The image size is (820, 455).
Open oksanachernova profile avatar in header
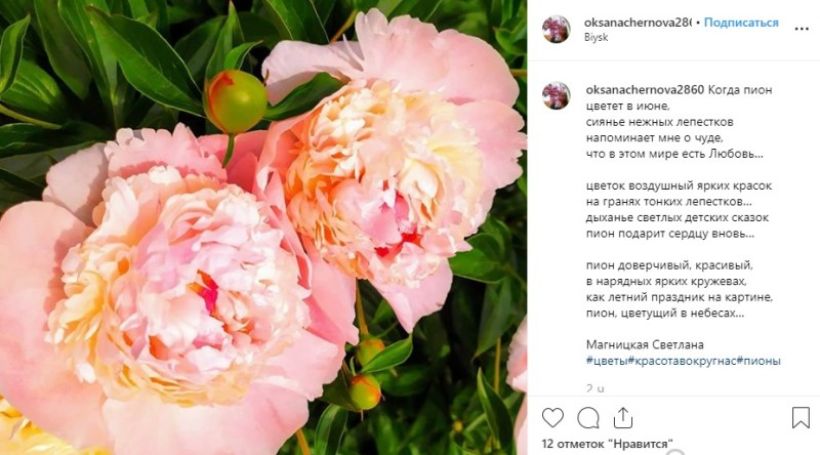556,29
